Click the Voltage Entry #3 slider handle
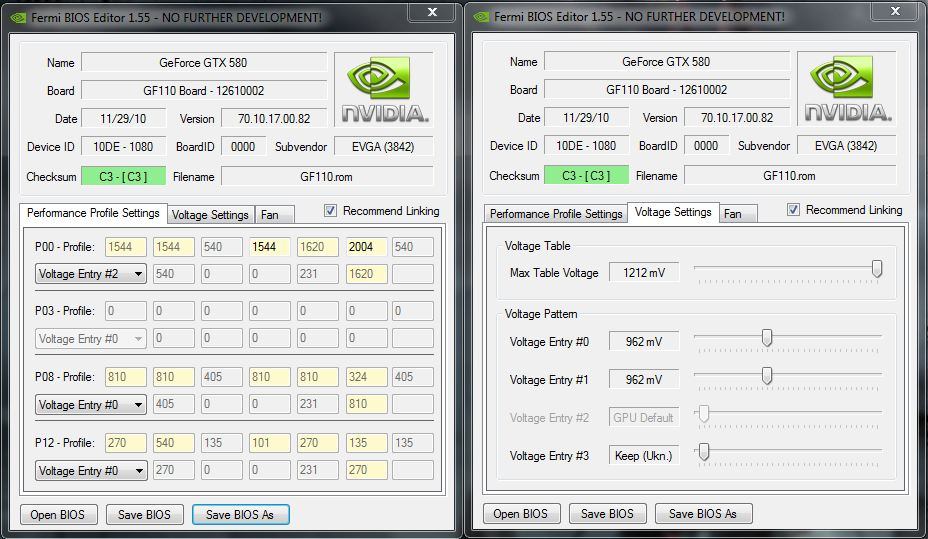This screenshot has width=928, height=539. [704, 452]
